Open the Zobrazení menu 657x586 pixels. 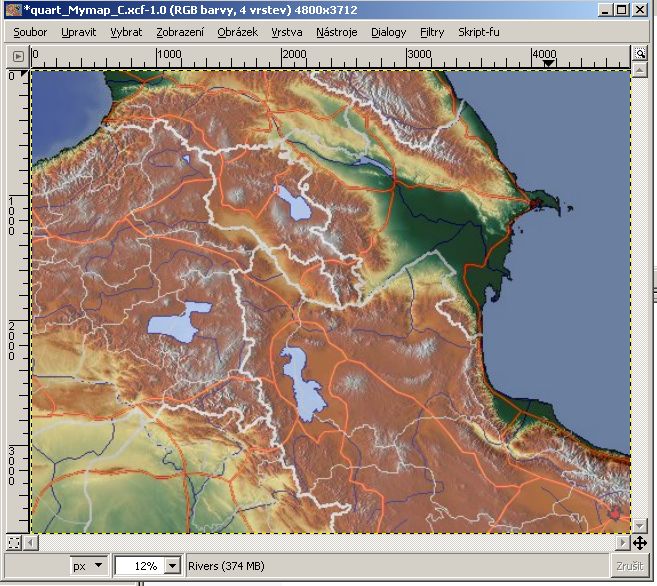point(180,32)
